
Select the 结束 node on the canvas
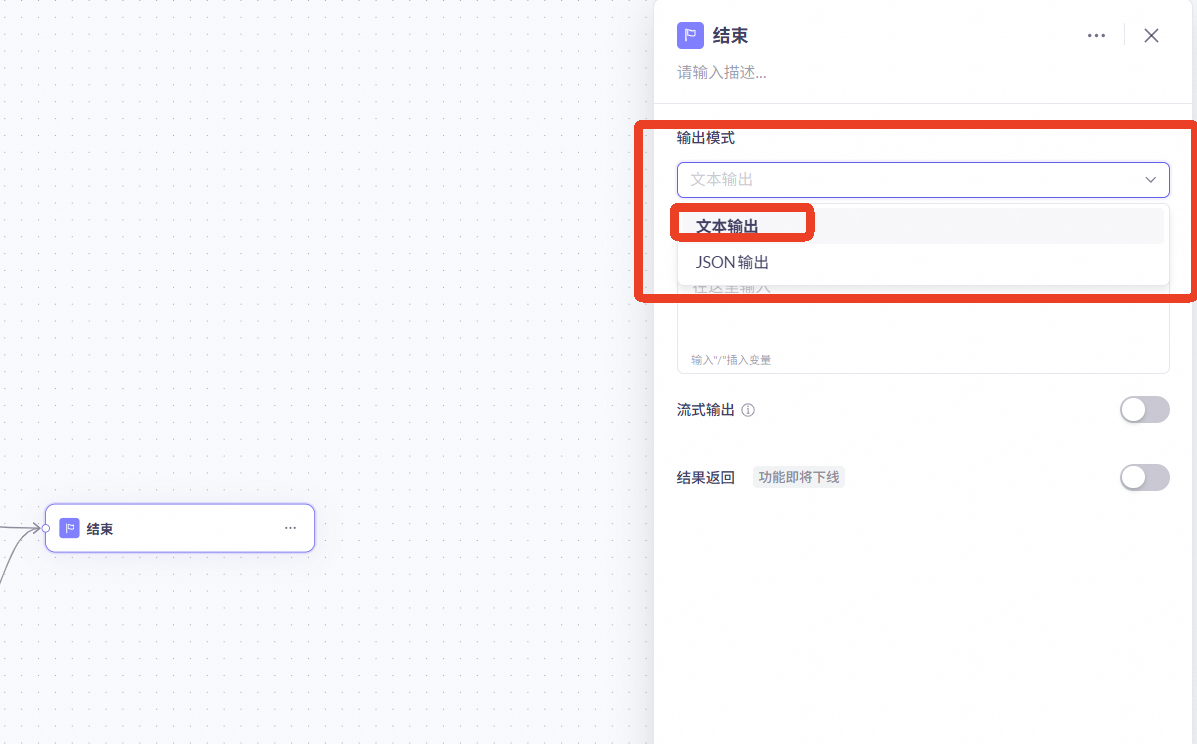[x=180, y=528]
